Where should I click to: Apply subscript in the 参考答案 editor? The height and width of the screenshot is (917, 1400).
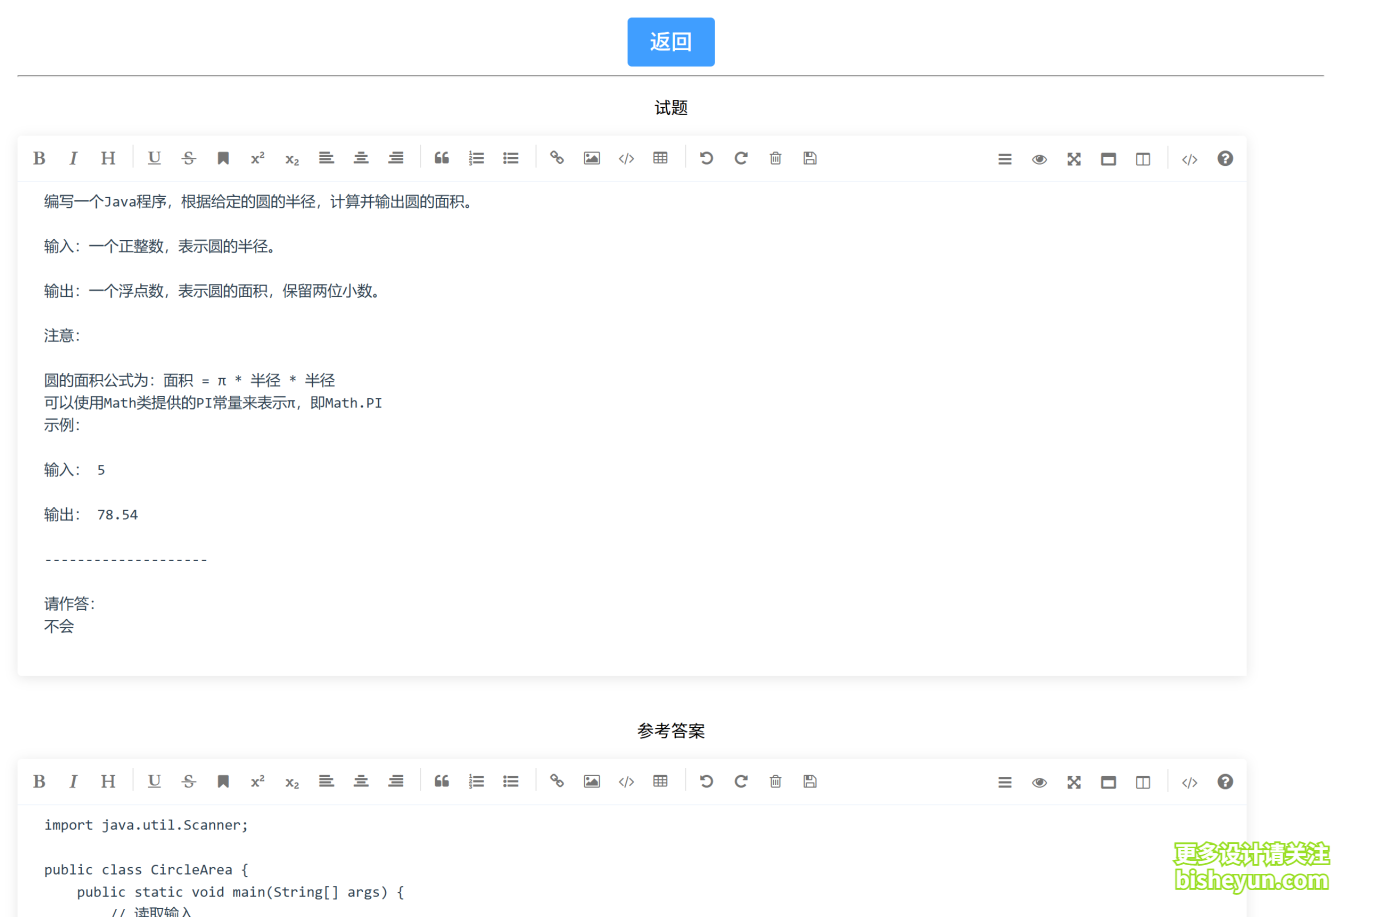[292, 781]
